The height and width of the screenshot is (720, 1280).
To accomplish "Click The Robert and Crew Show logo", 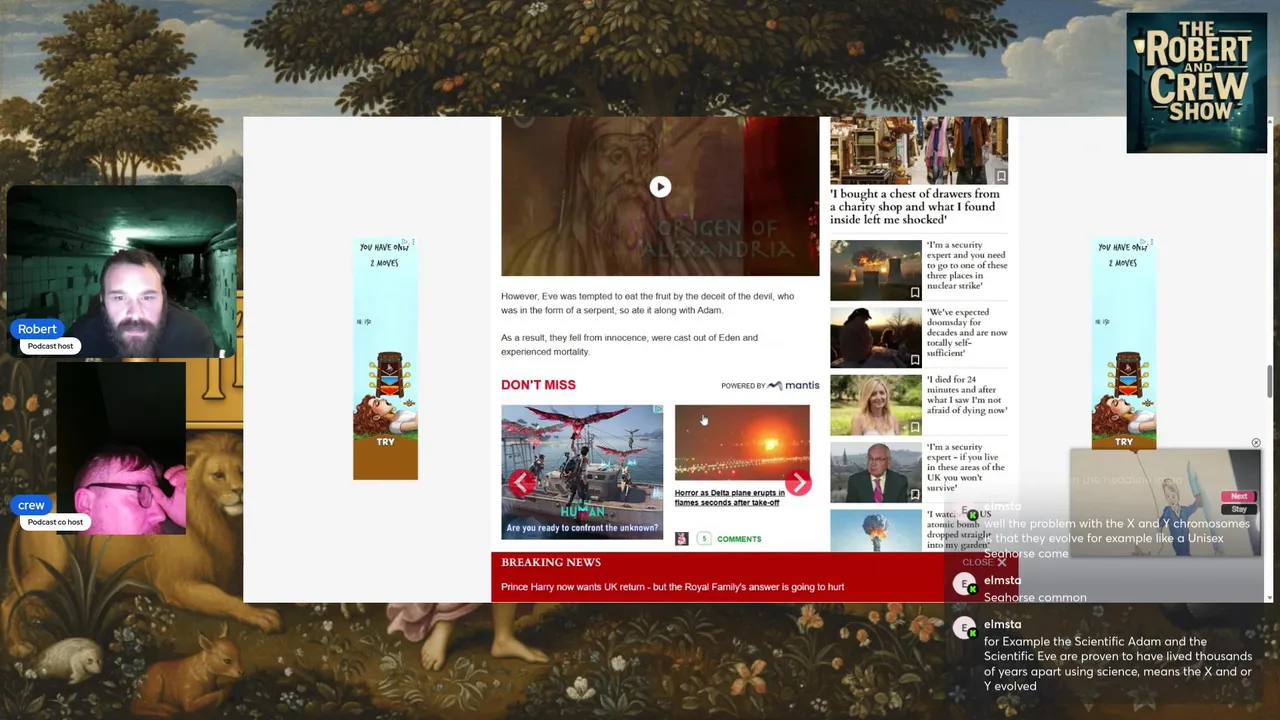I will tap(1197, 82).
